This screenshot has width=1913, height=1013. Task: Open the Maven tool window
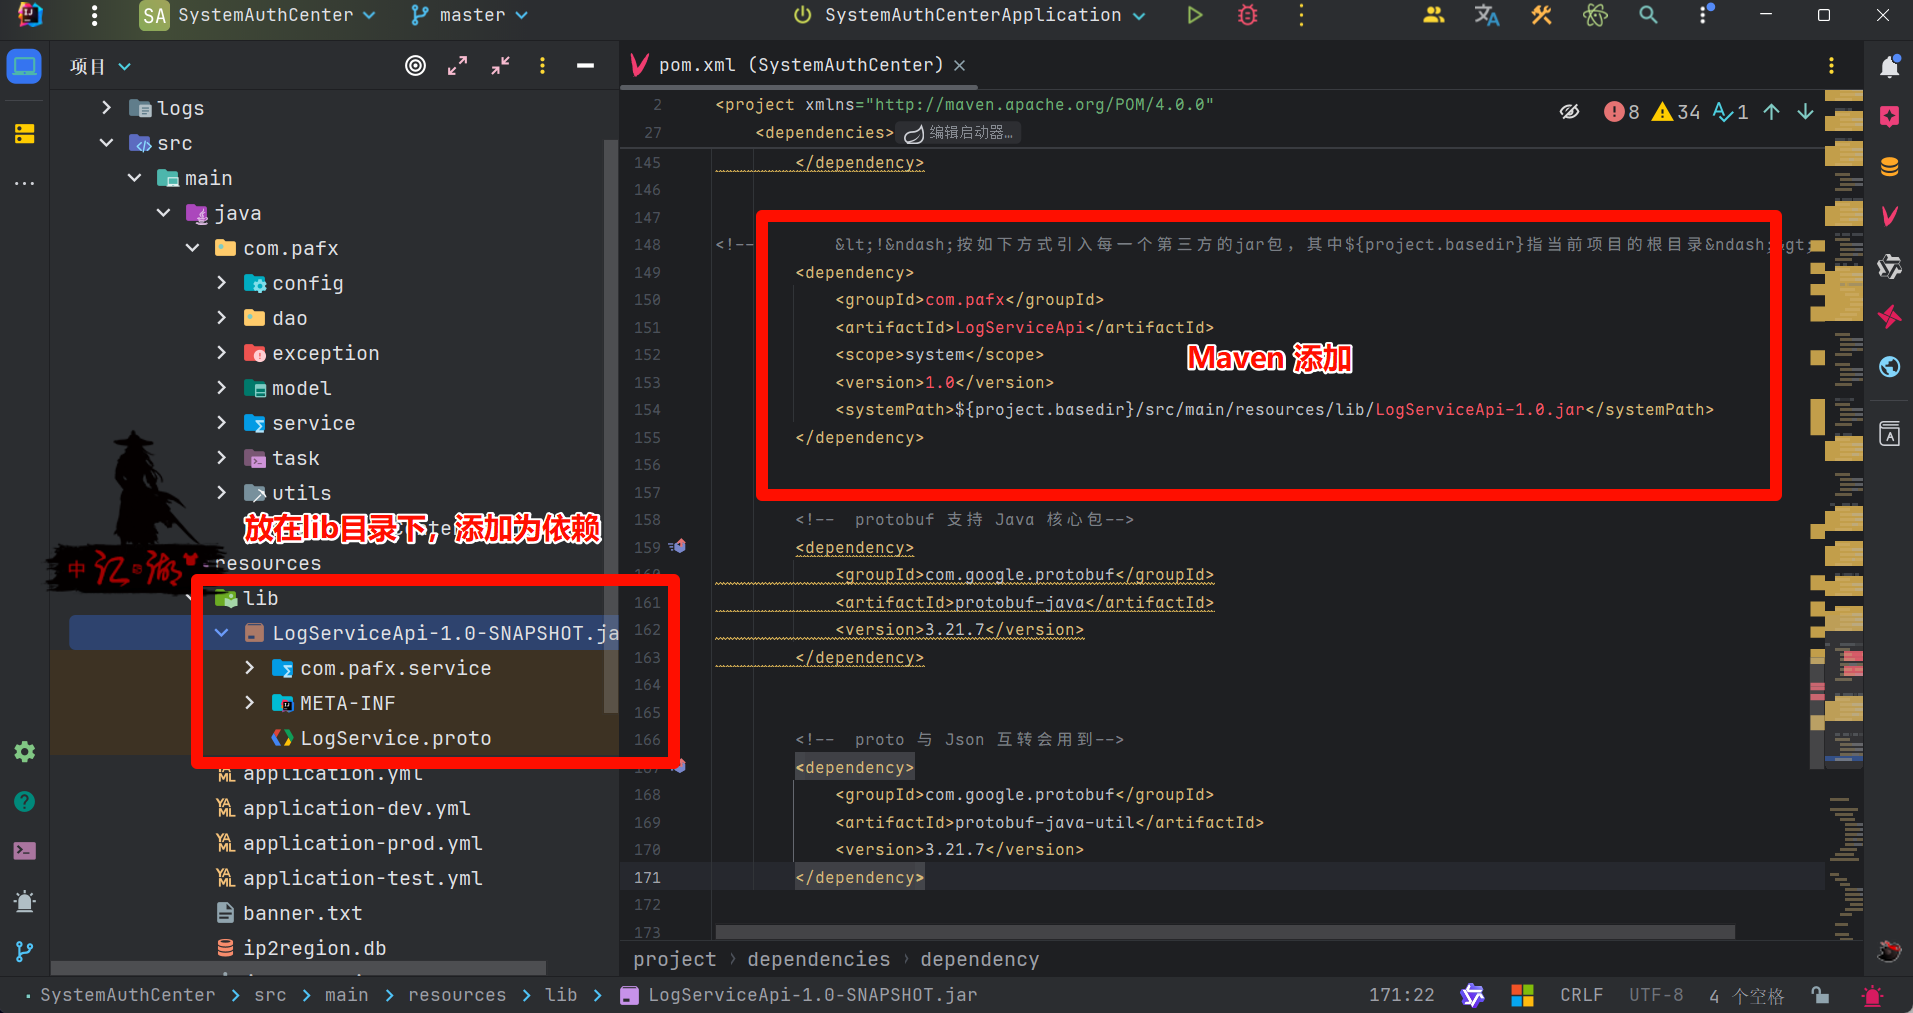click(x=1889, y=216)
